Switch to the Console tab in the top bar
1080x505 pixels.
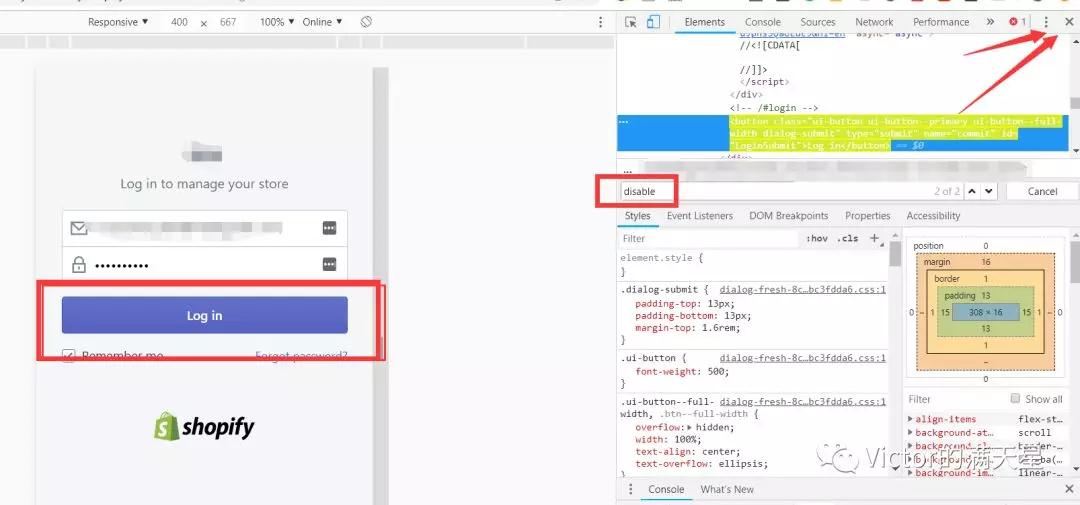tap(762, 22)
